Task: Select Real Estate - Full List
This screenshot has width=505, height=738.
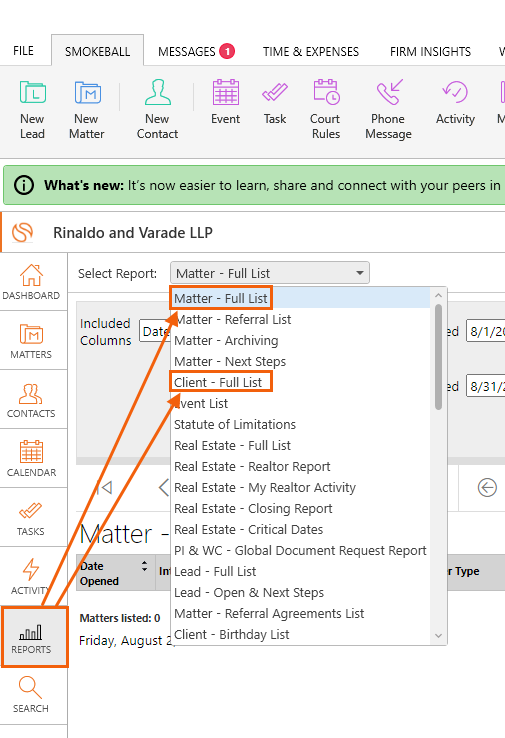Action: point(299,445)
